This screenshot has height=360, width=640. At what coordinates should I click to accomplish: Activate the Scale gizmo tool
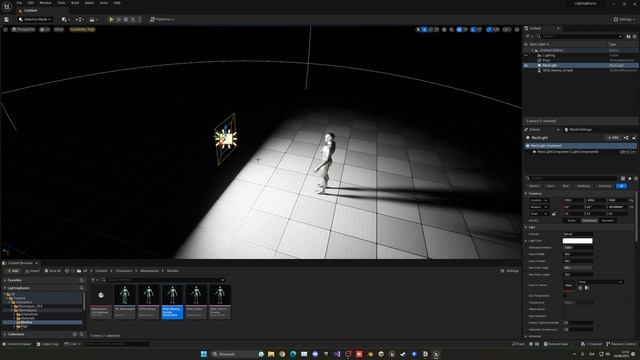tap(437, 29)
